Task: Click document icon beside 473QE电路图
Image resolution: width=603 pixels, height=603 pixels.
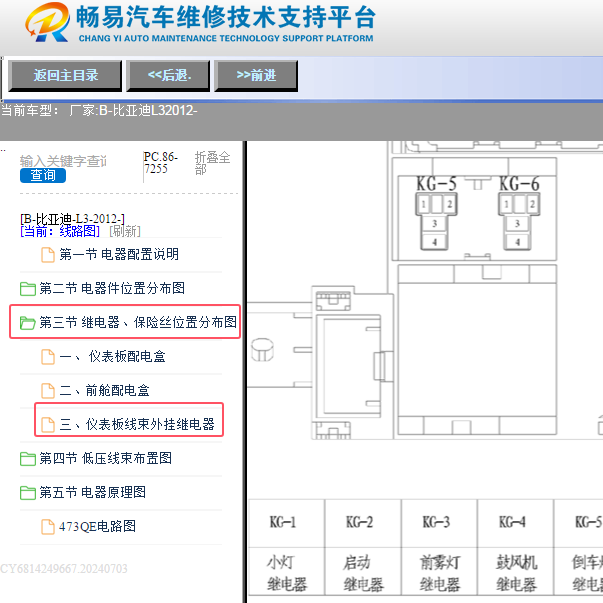Action: 48,527
